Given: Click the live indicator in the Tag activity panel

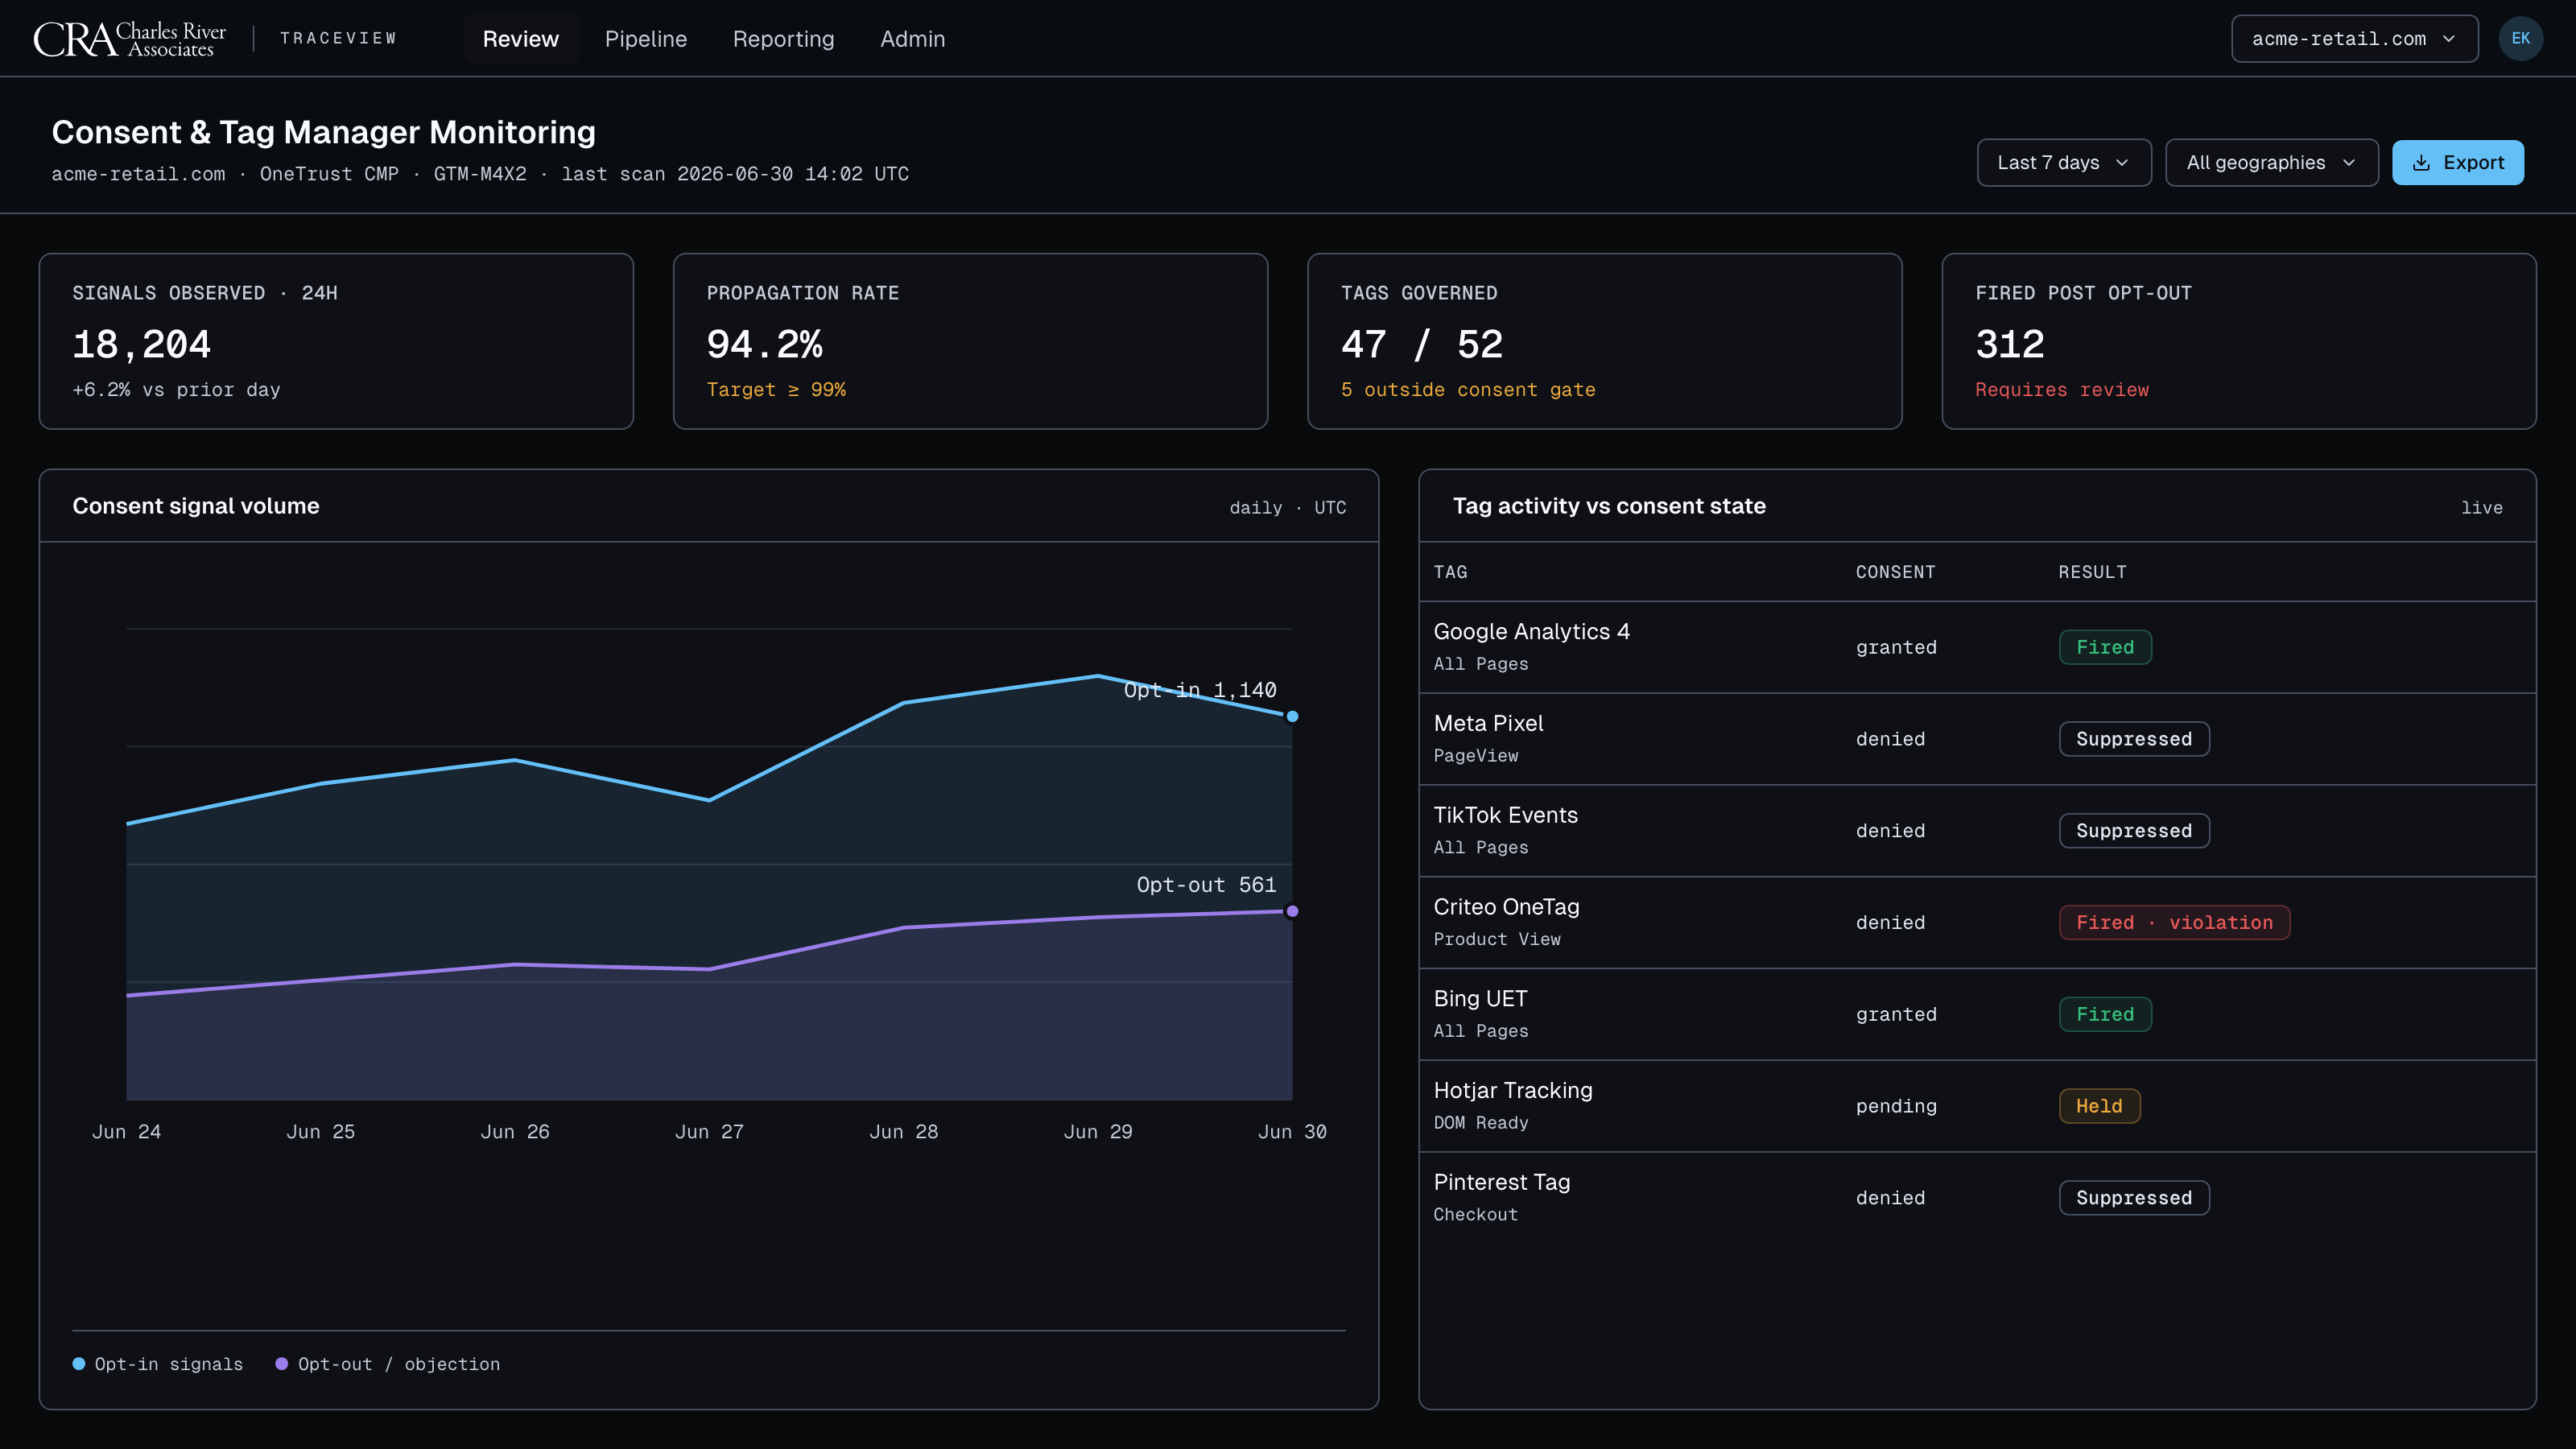Looking at the screenshot, I should (x=2481, y=508).
